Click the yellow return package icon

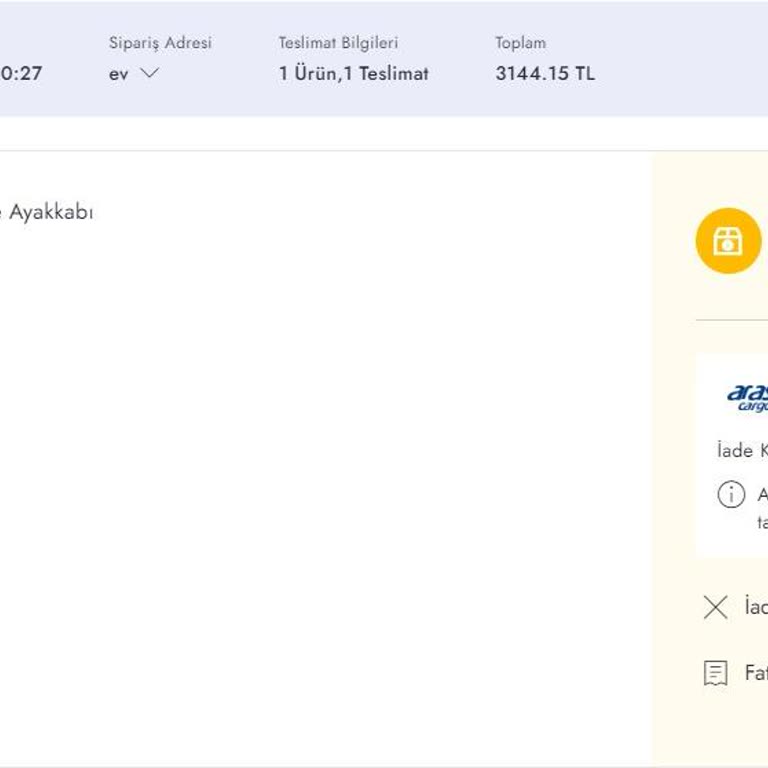coord(728,241)
